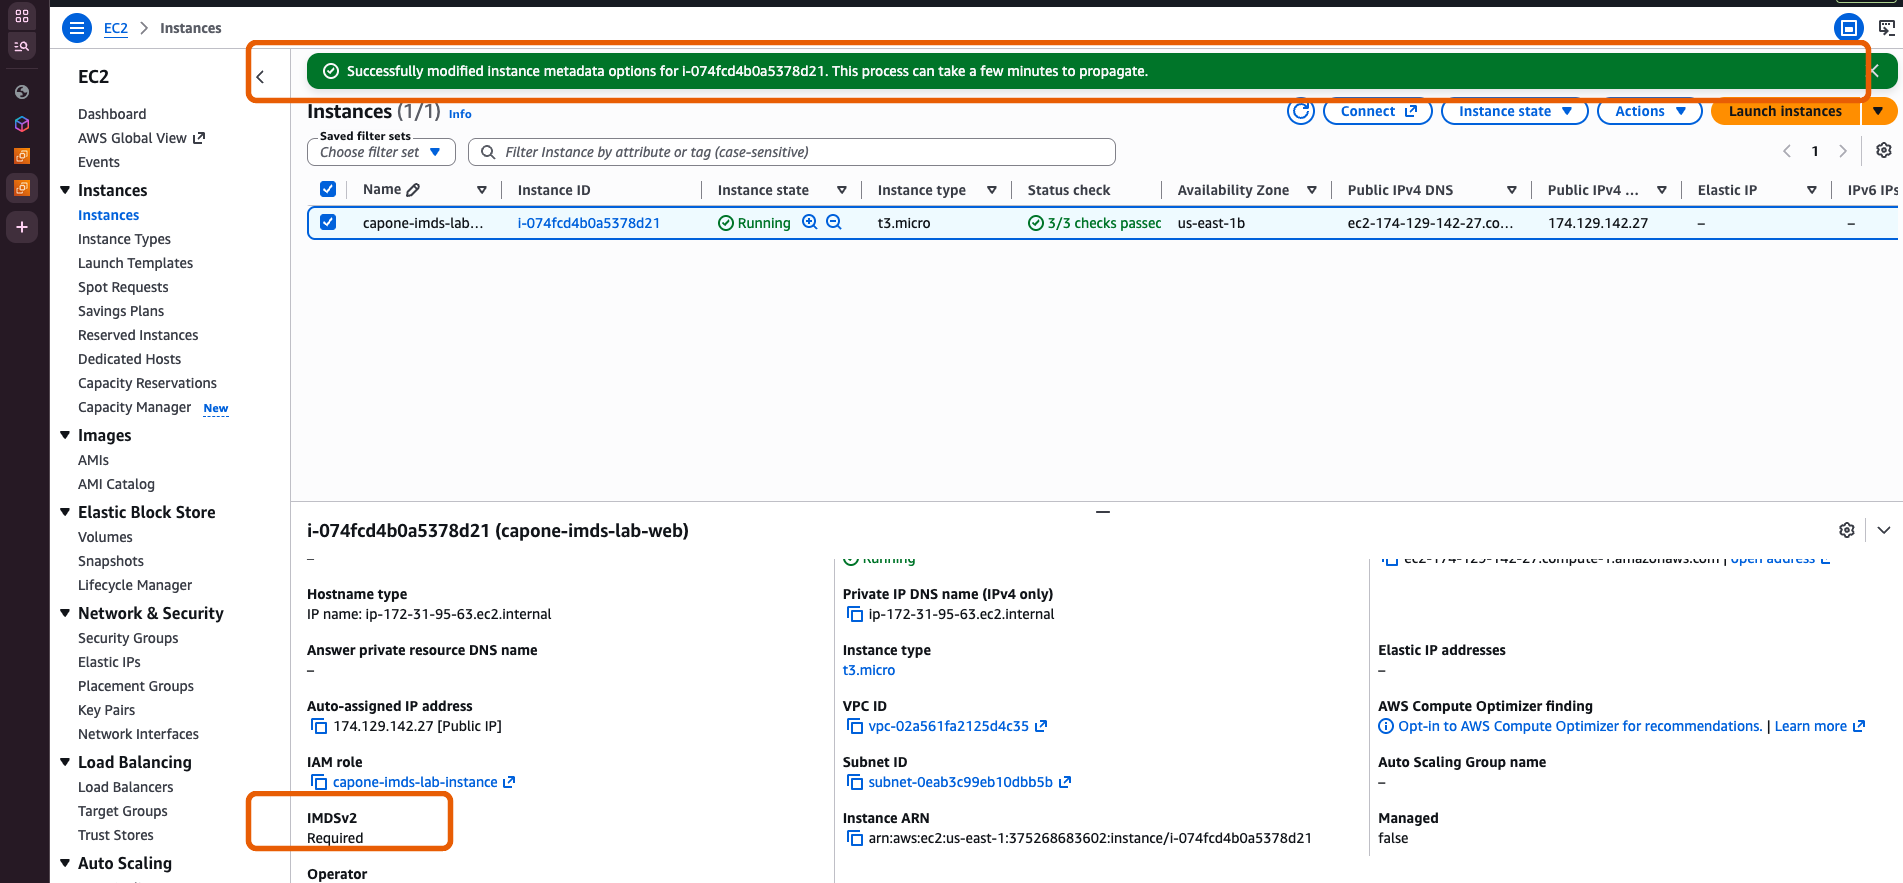
Task: Click the edit pencil icon next to Name
Action: tap(413, 189)
